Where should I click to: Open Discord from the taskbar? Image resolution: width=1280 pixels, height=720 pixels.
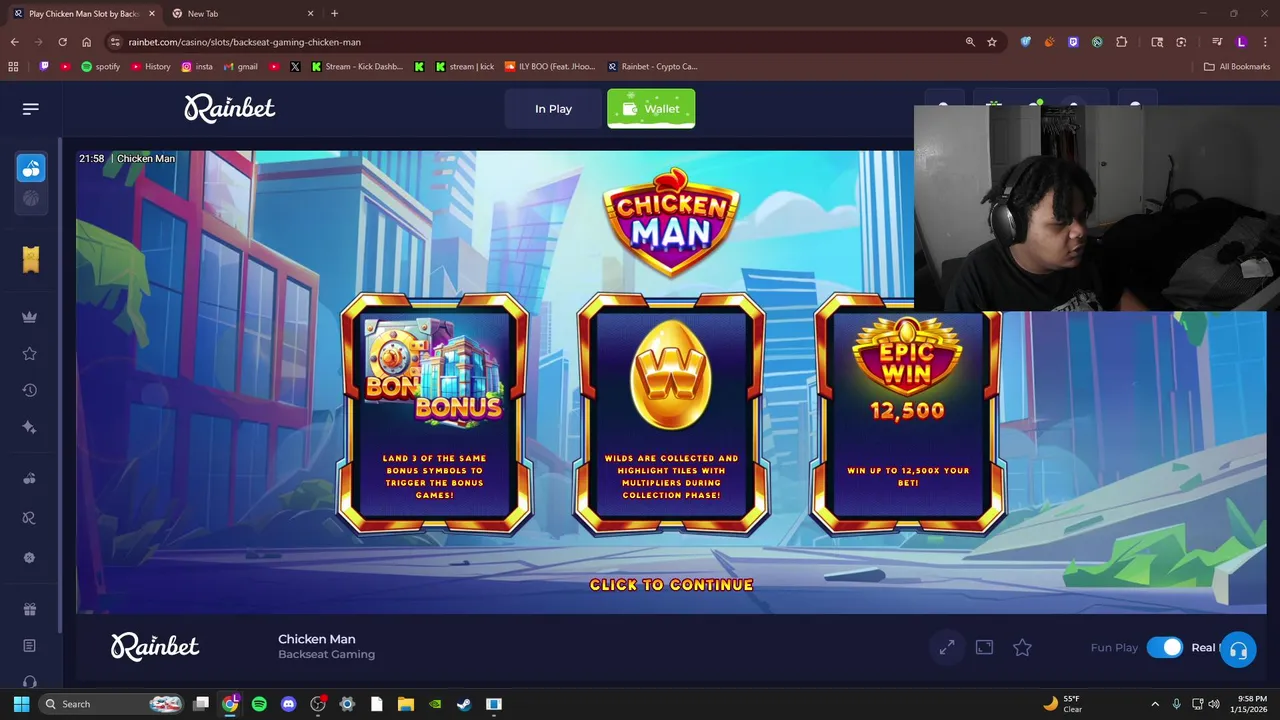coord(289,704)
